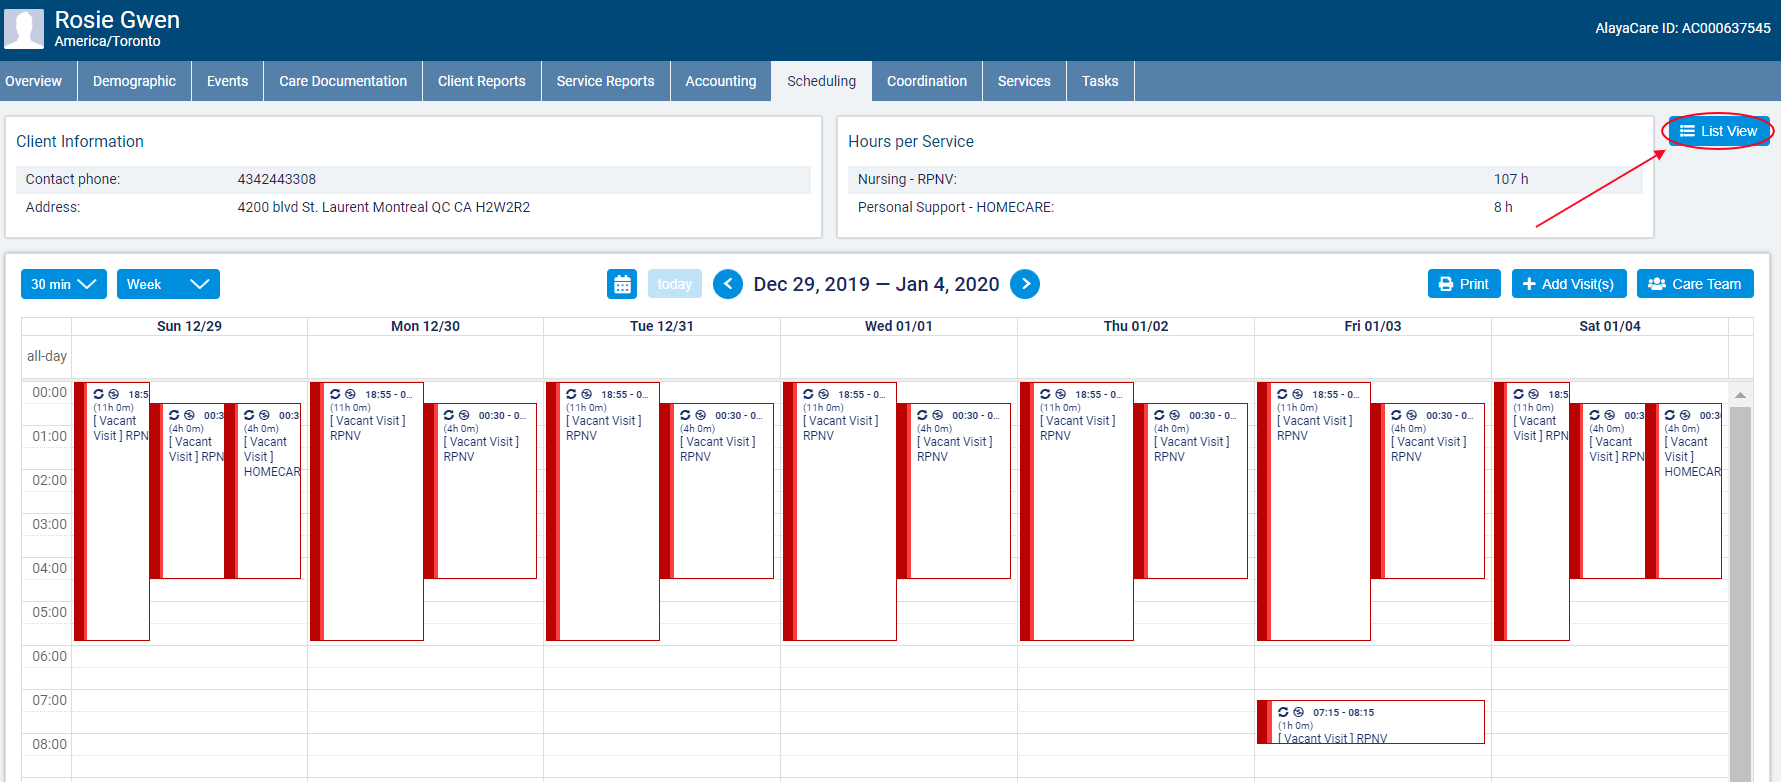Go to previous week arrow
This screenshot has width=1781, height=782.
pyautogui.click(x=728, y=284)
